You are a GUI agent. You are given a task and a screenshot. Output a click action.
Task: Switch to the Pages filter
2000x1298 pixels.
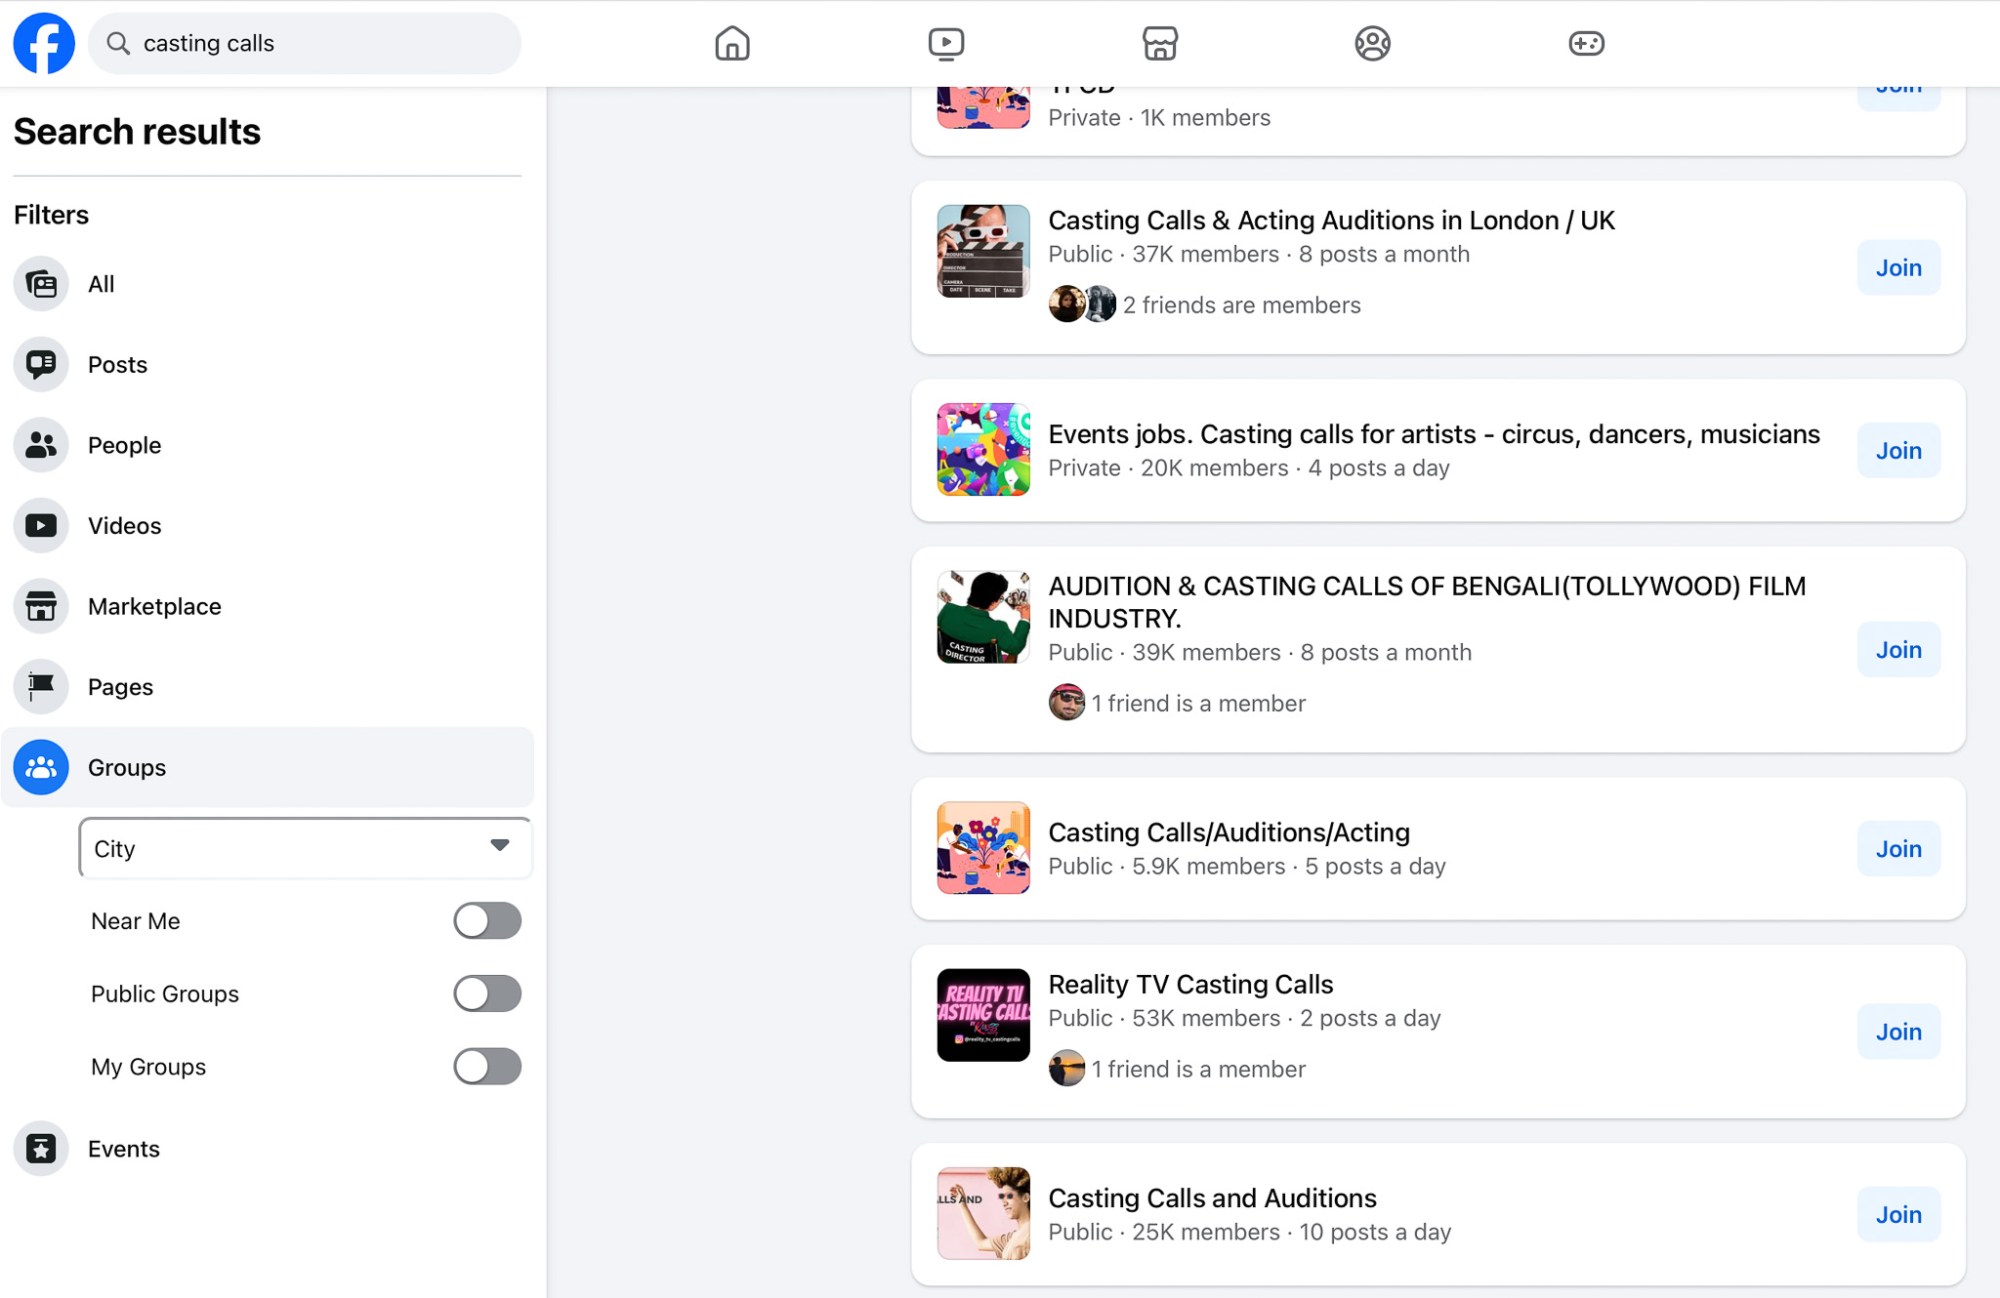click(x=120, y=687)
